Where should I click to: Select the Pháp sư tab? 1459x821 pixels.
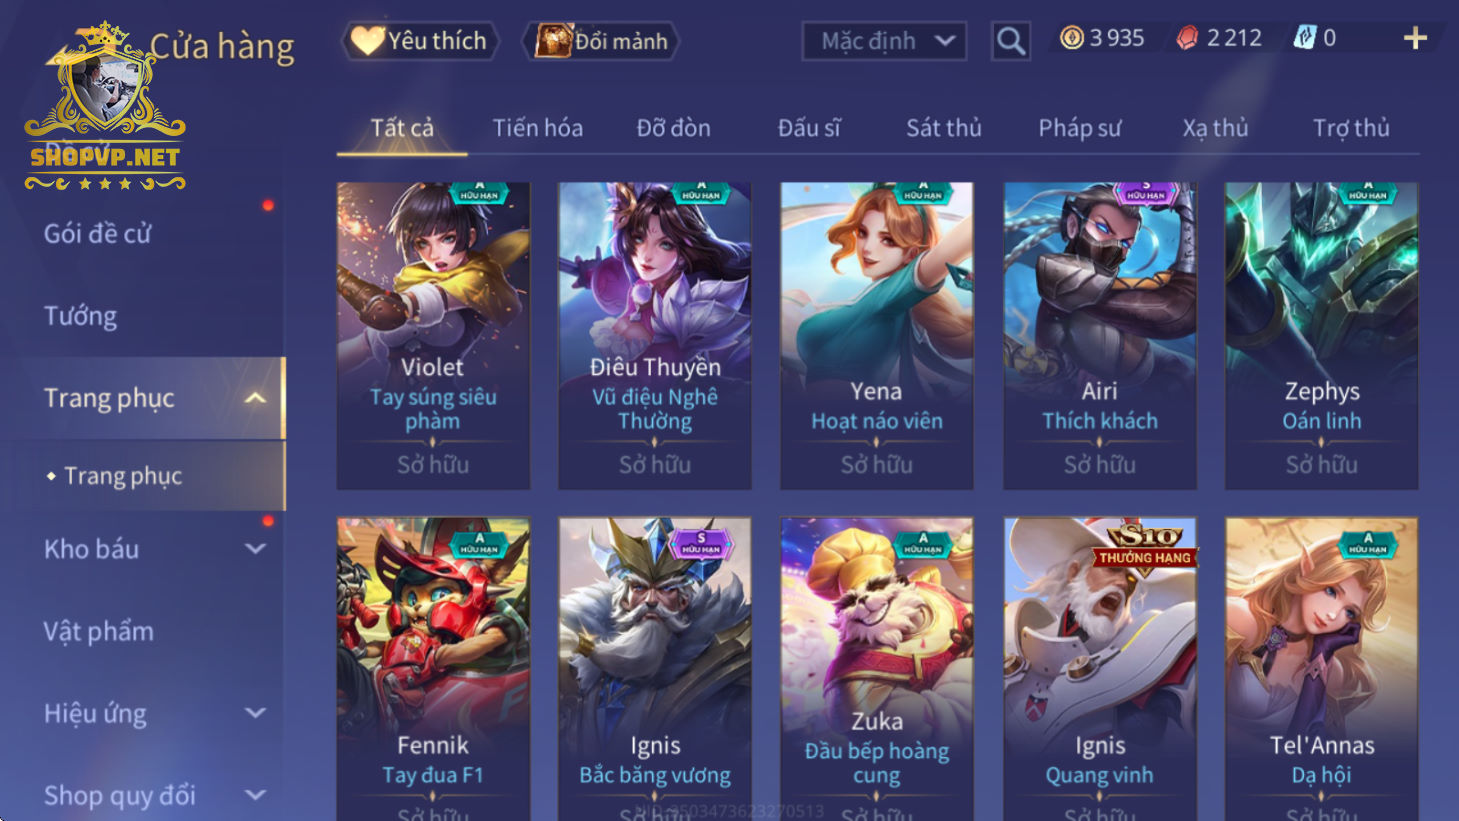[x=1080, y=128]
